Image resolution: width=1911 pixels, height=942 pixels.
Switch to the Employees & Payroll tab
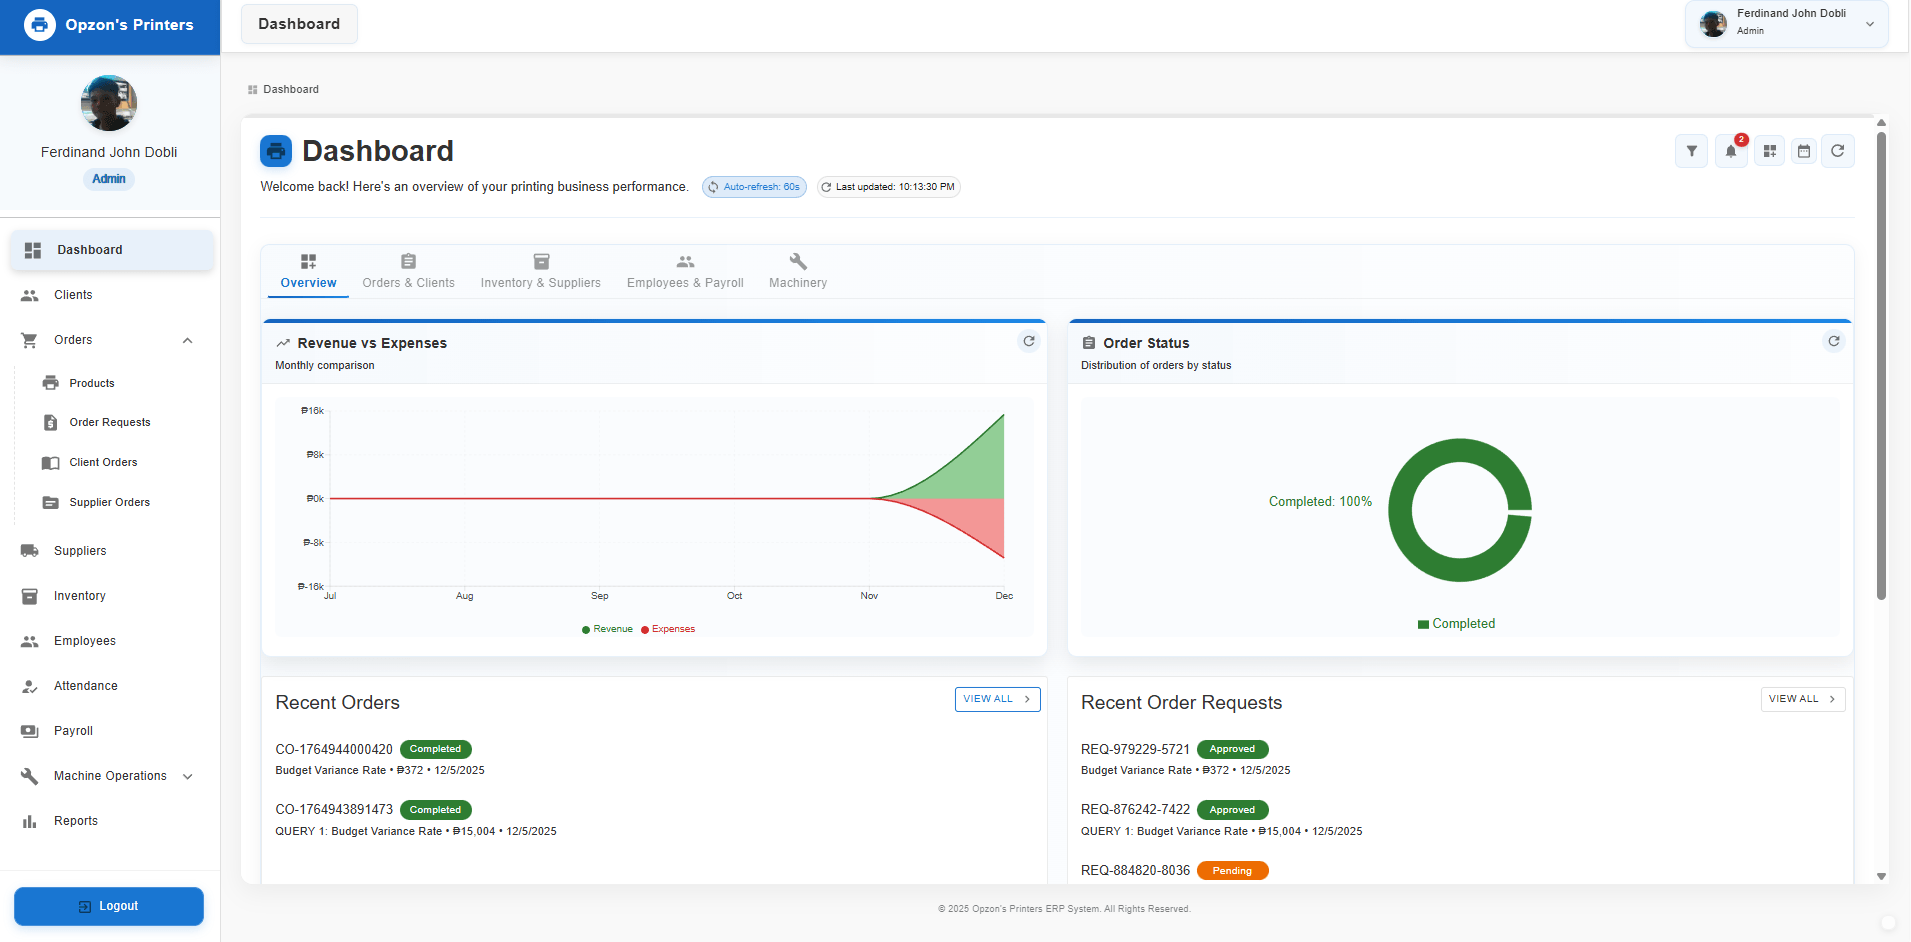(685, 271)
